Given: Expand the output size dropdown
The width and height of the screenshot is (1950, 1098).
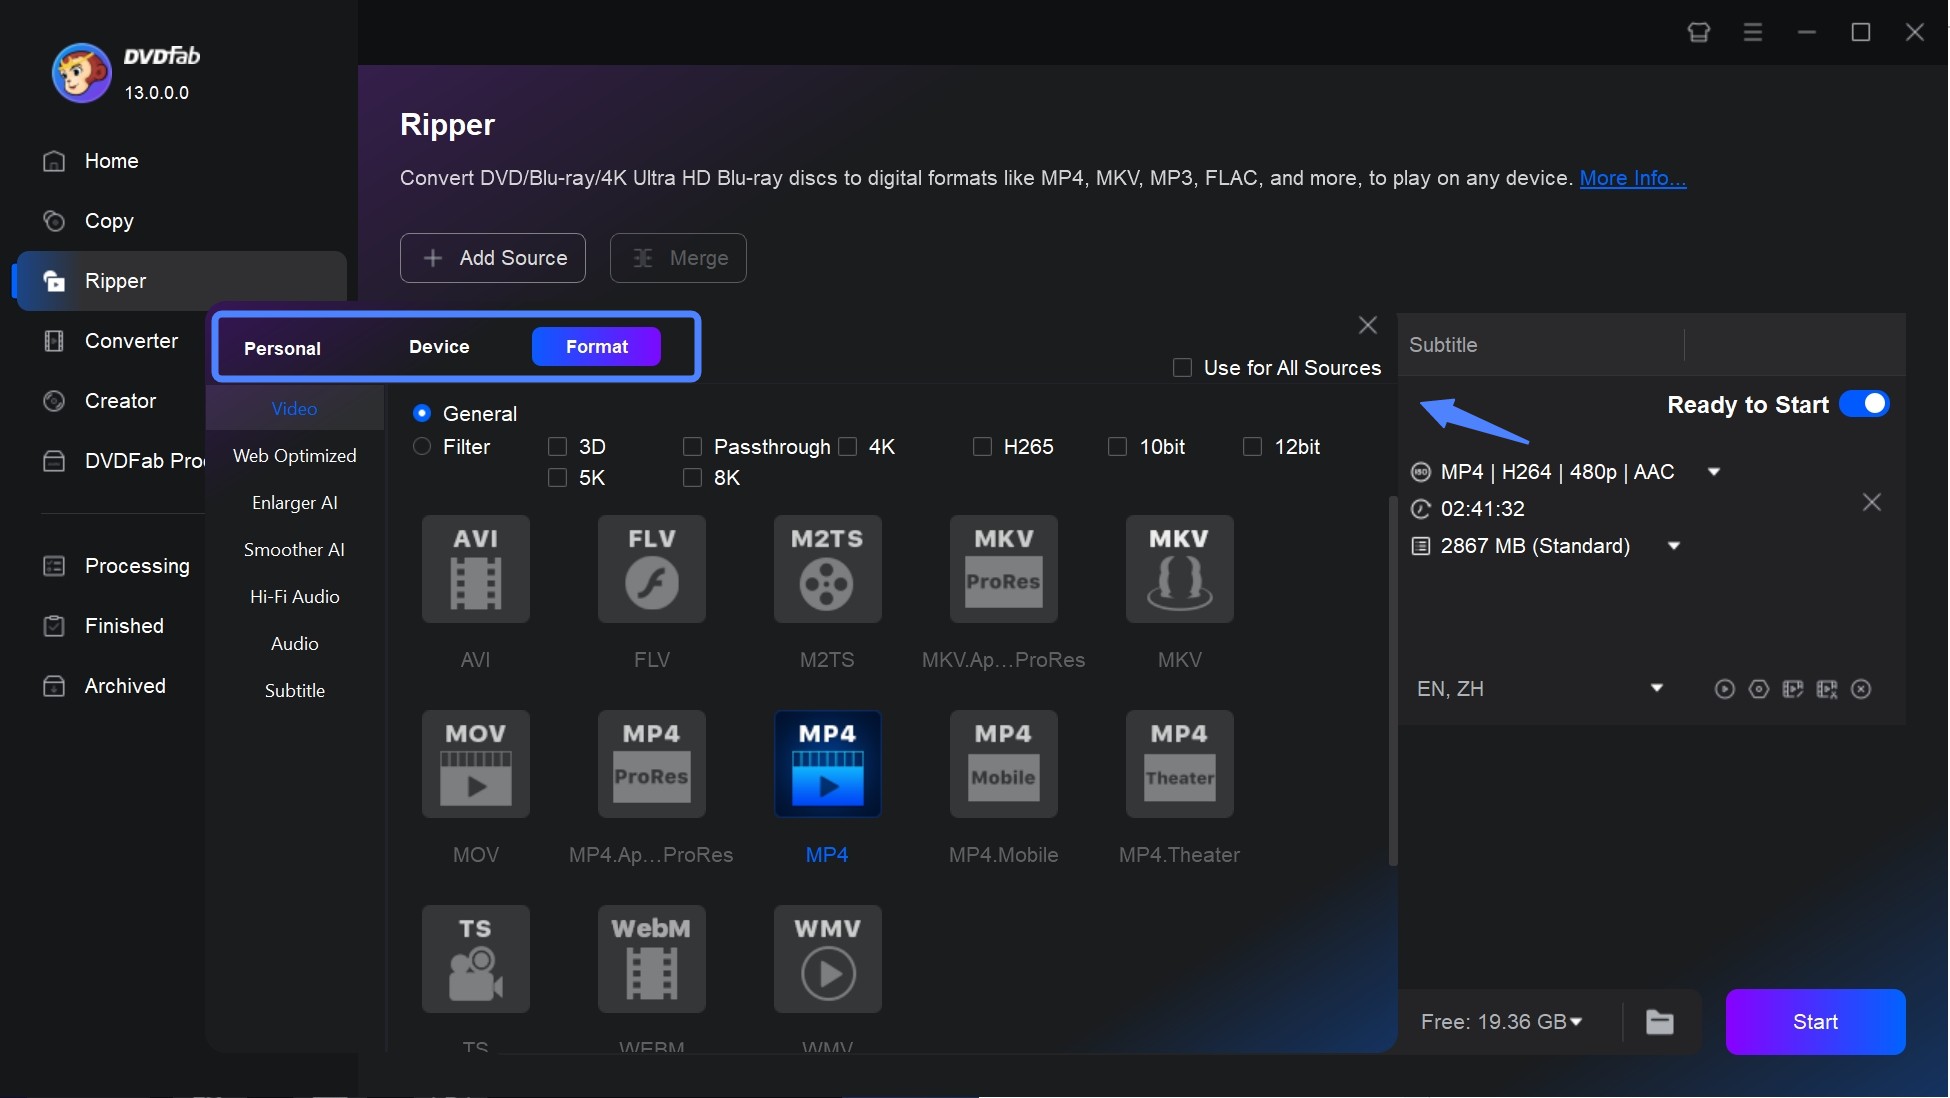Looking at the screenshot, I should [1673, 545].
